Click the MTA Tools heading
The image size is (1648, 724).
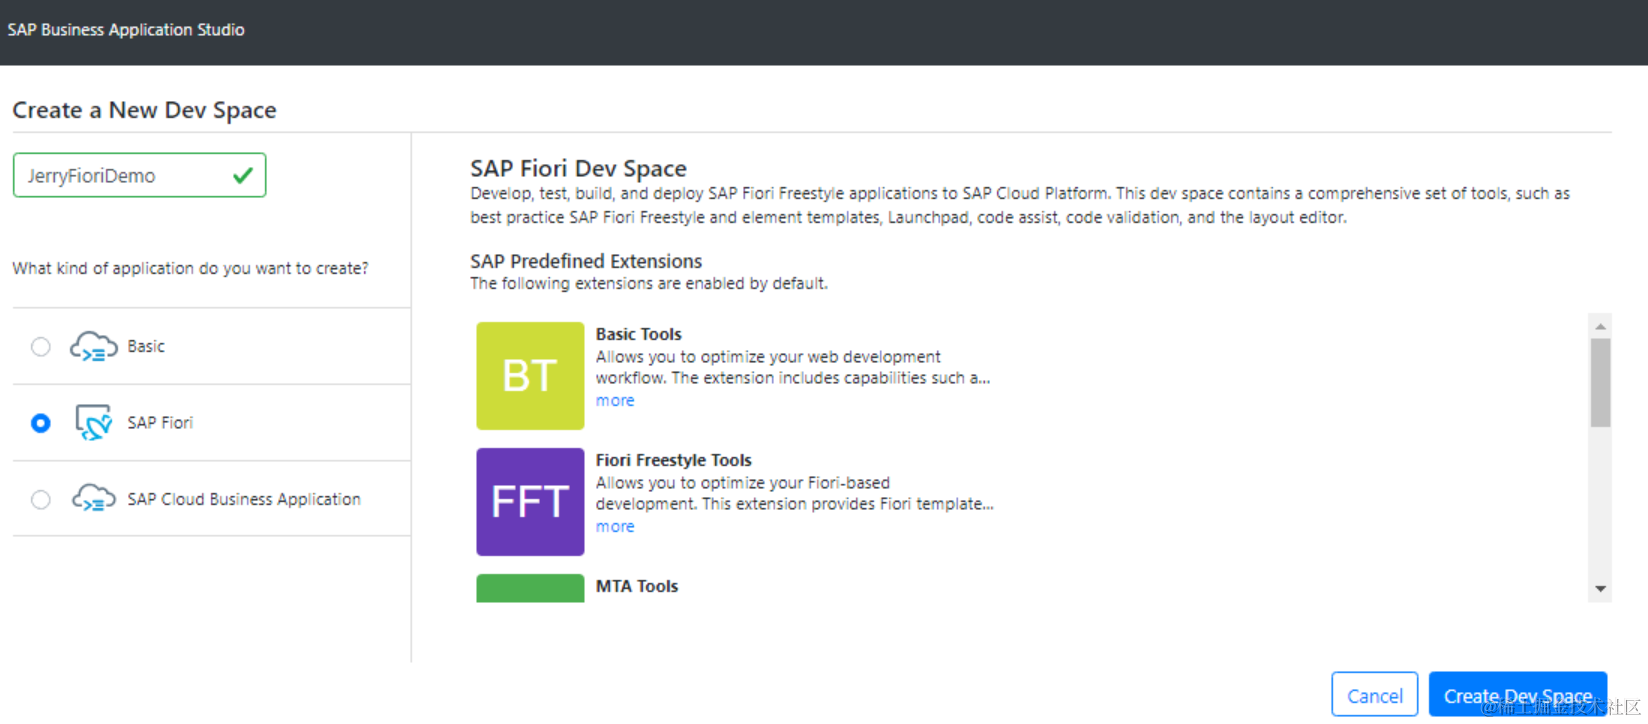pos(637,586)
